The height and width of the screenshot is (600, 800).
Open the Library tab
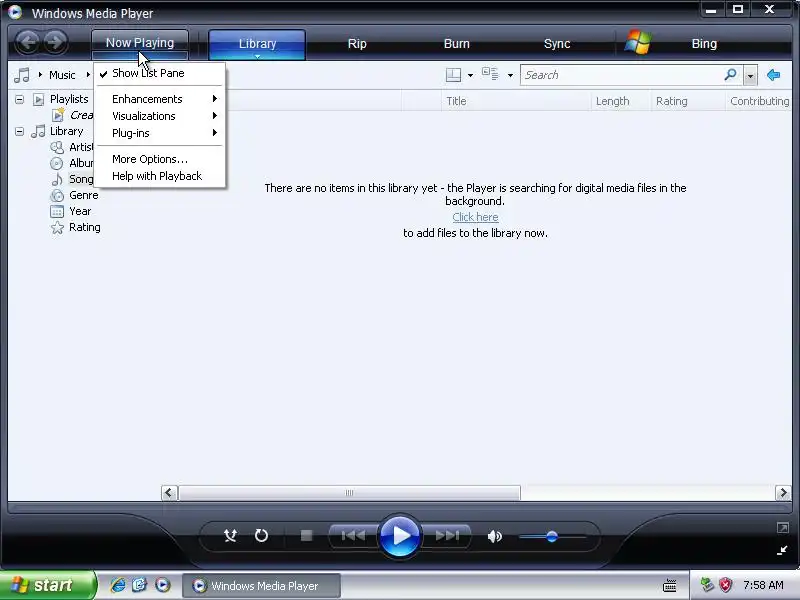pyautogui.click(x=257, y=43)
